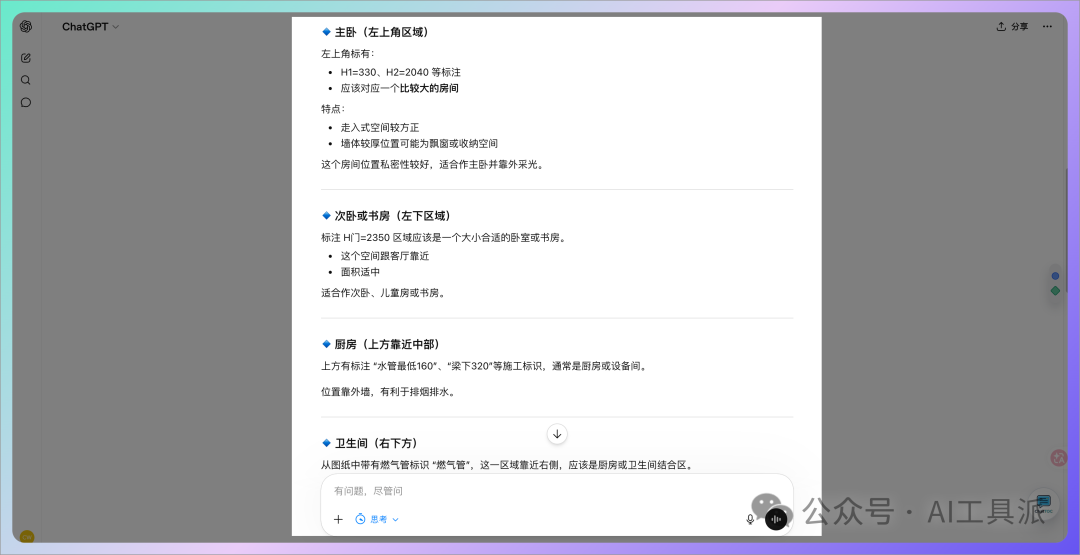Click the green diamond floating widget icon
This screenshot has height=555, width=1080.
click(1055, 291)
